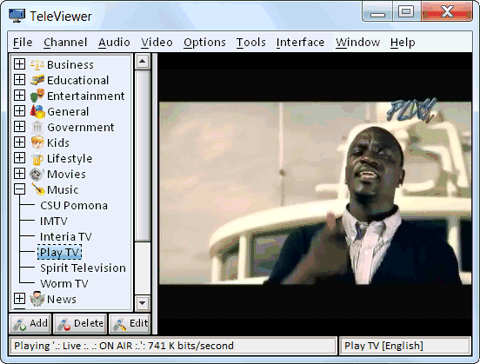Viewport: 480px width, 364px height.
Task: Maximize the TeleViewer window
Action: [406, 12]
